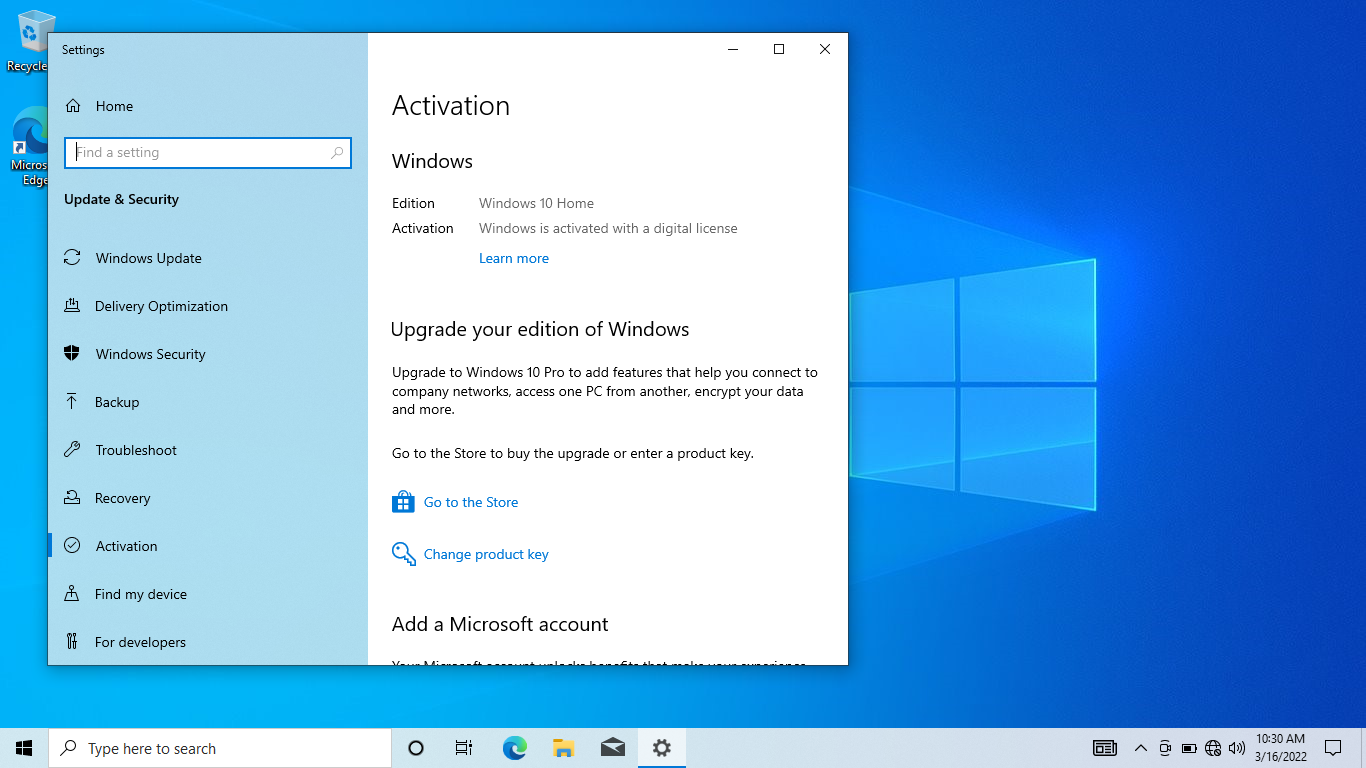This screenshot has height=768, width=1366.
Task: Open News and interests on taskbar
Action: tap(1105, 748)
